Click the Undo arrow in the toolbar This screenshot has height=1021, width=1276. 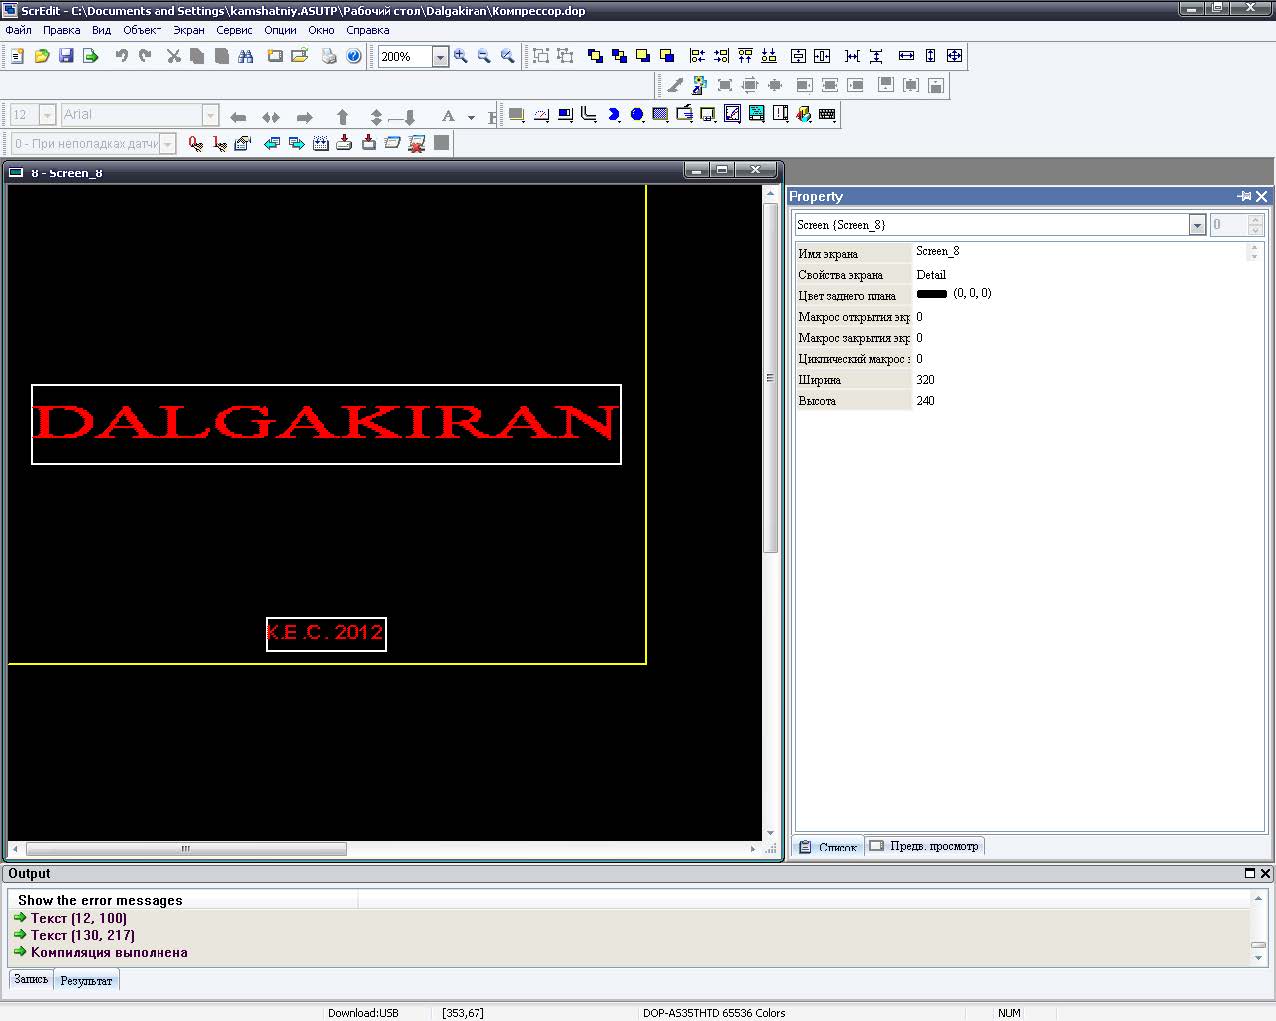click(121, 56)
